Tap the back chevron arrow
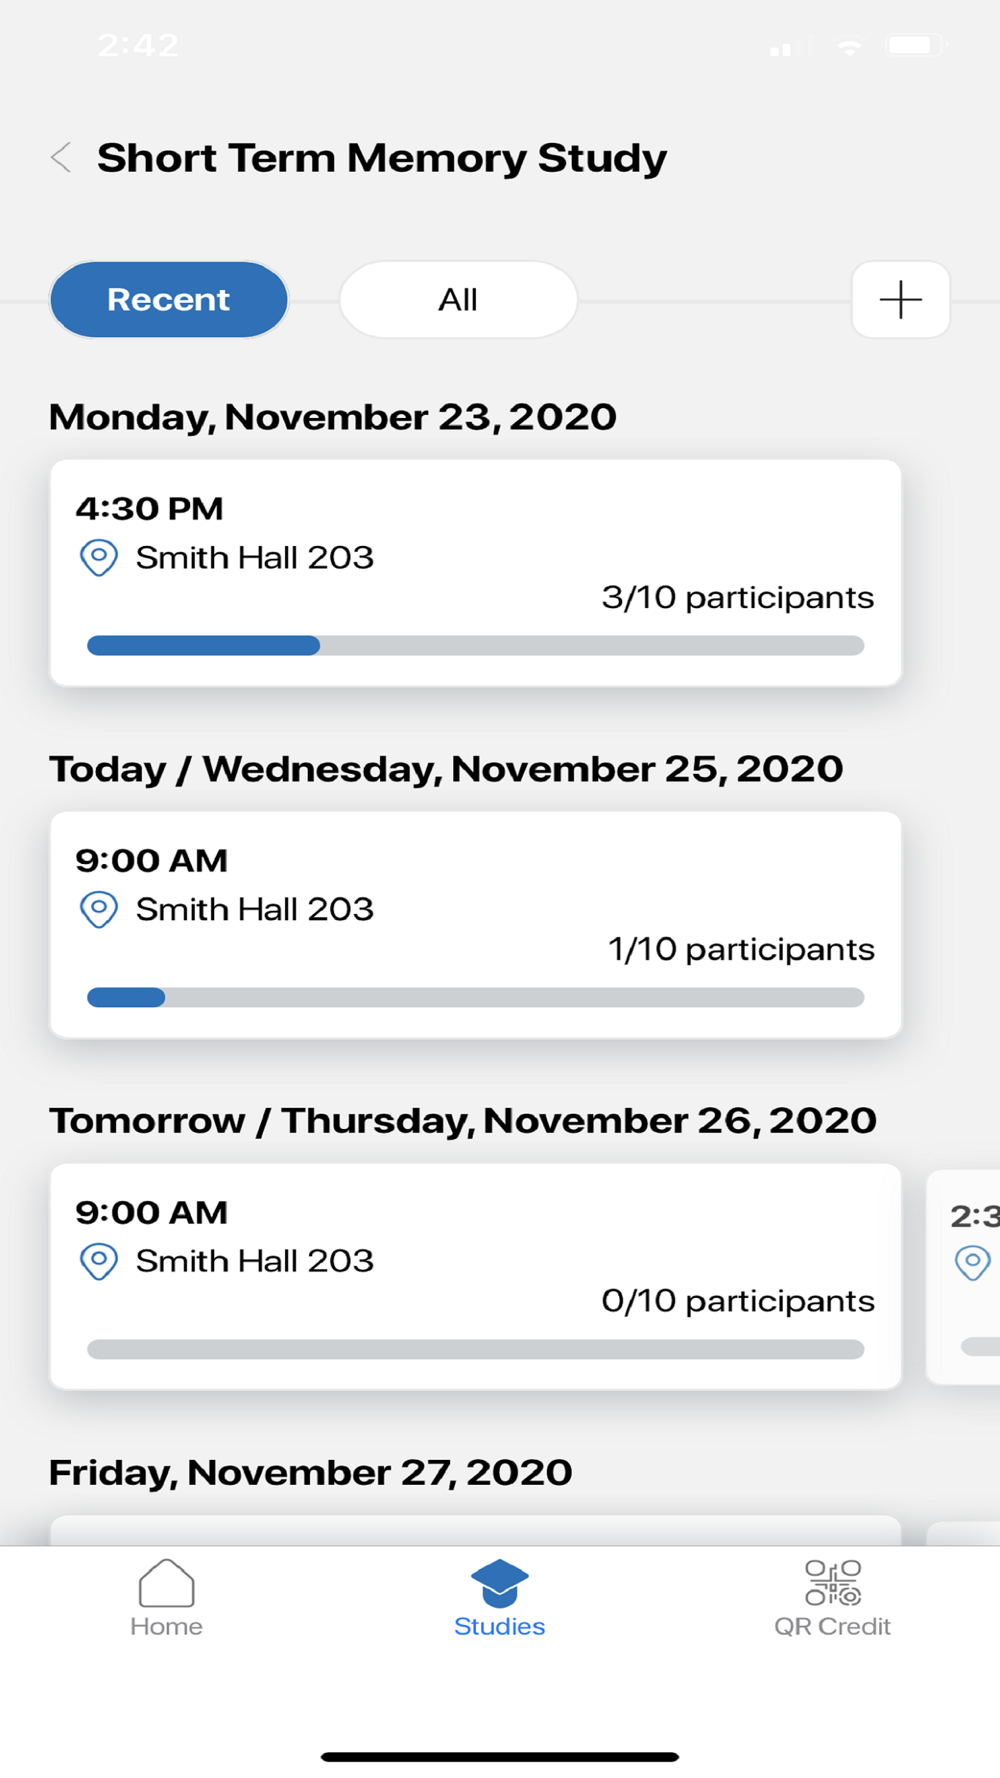The height and width of the screenshot is (1778, 1000). pos(62,158)
